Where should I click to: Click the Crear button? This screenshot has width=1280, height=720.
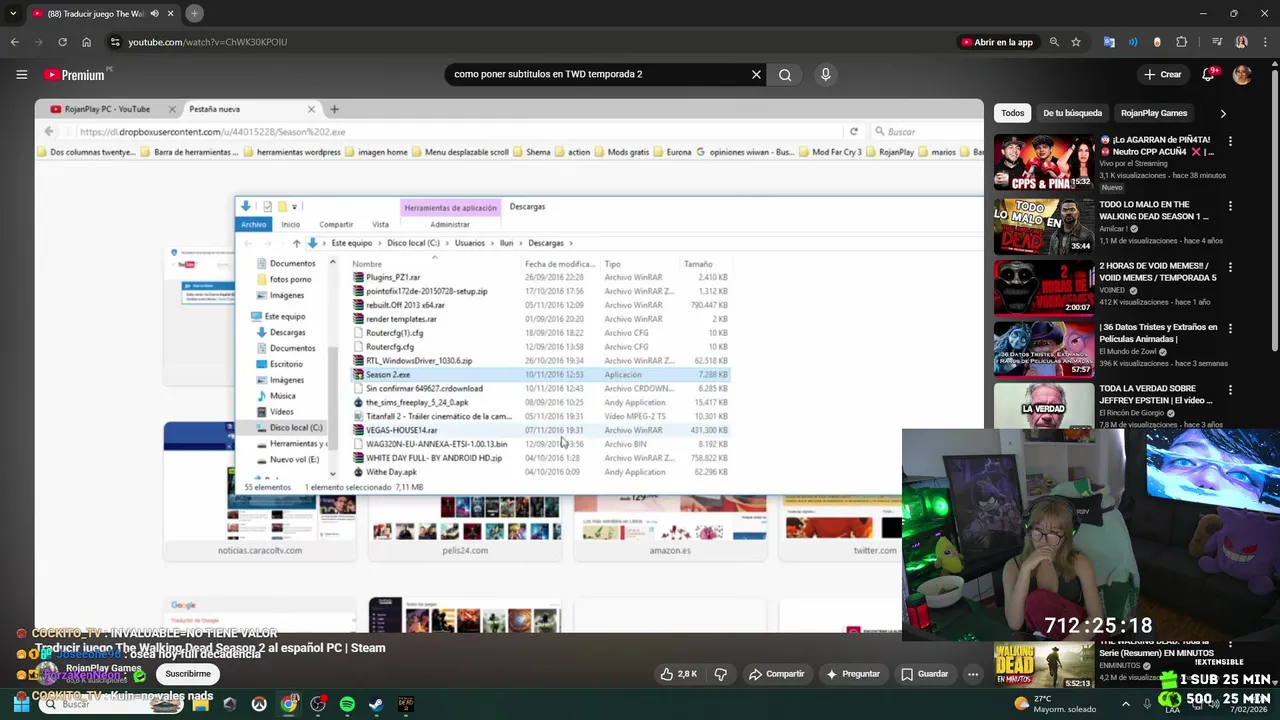tap(1163, 74)
